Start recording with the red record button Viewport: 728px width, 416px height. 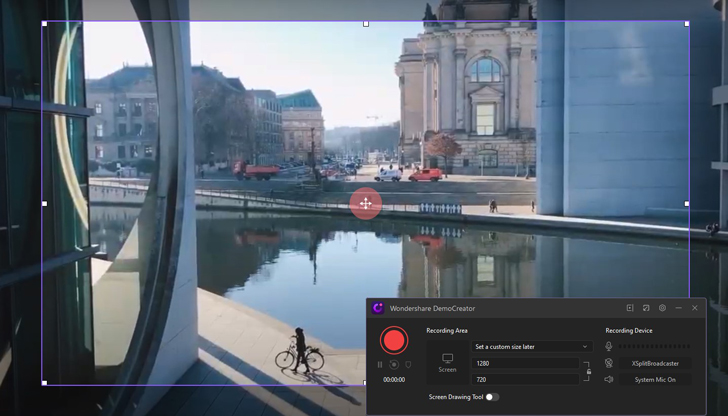point(394,340)
